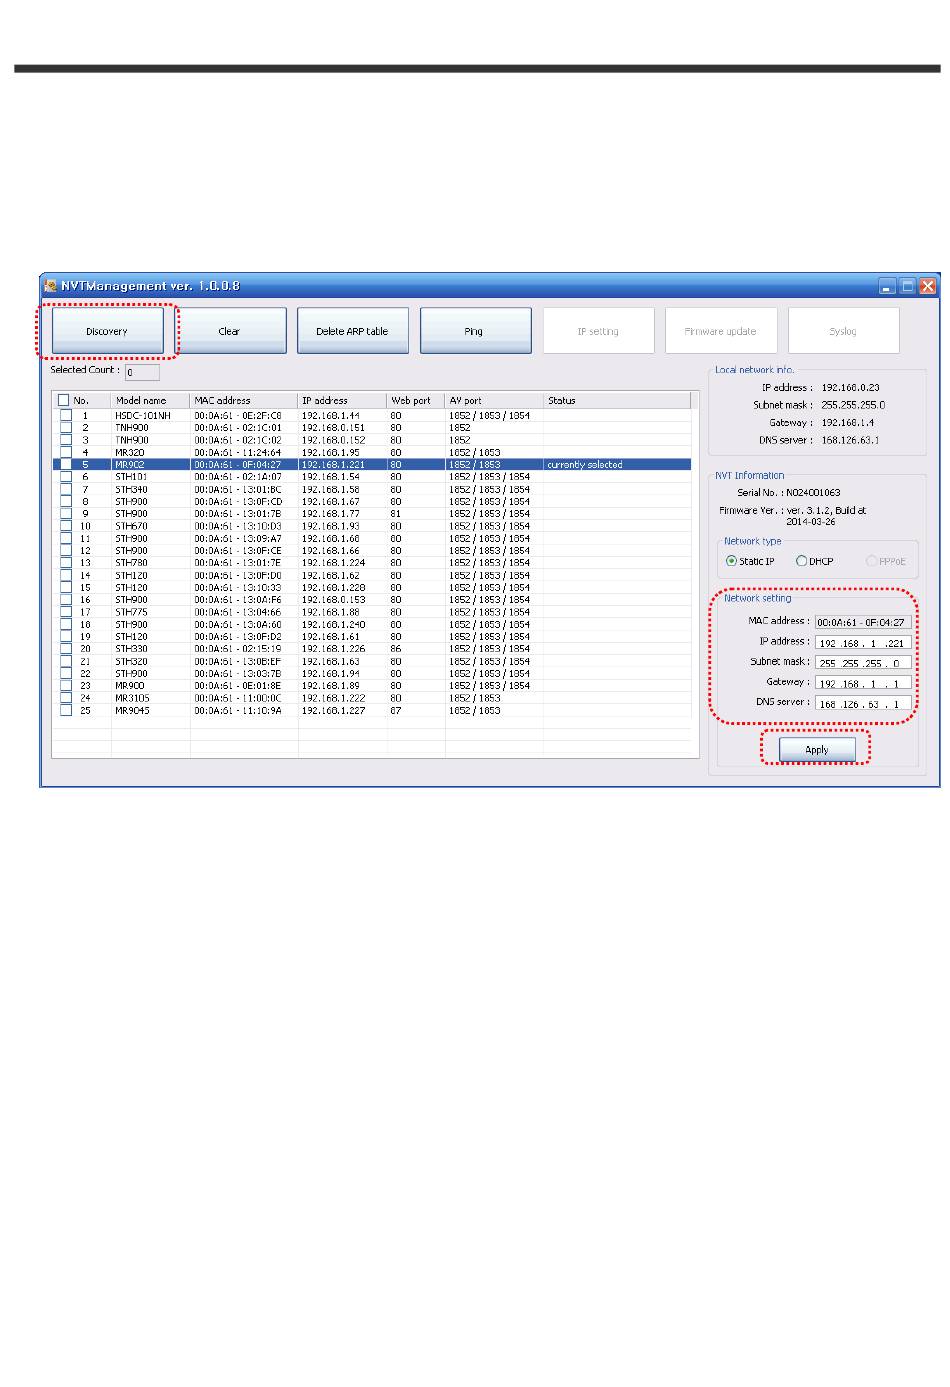This screenshot has height=1387, width=950.
Task: Click the DNS server input field
Action: point(863,704)
